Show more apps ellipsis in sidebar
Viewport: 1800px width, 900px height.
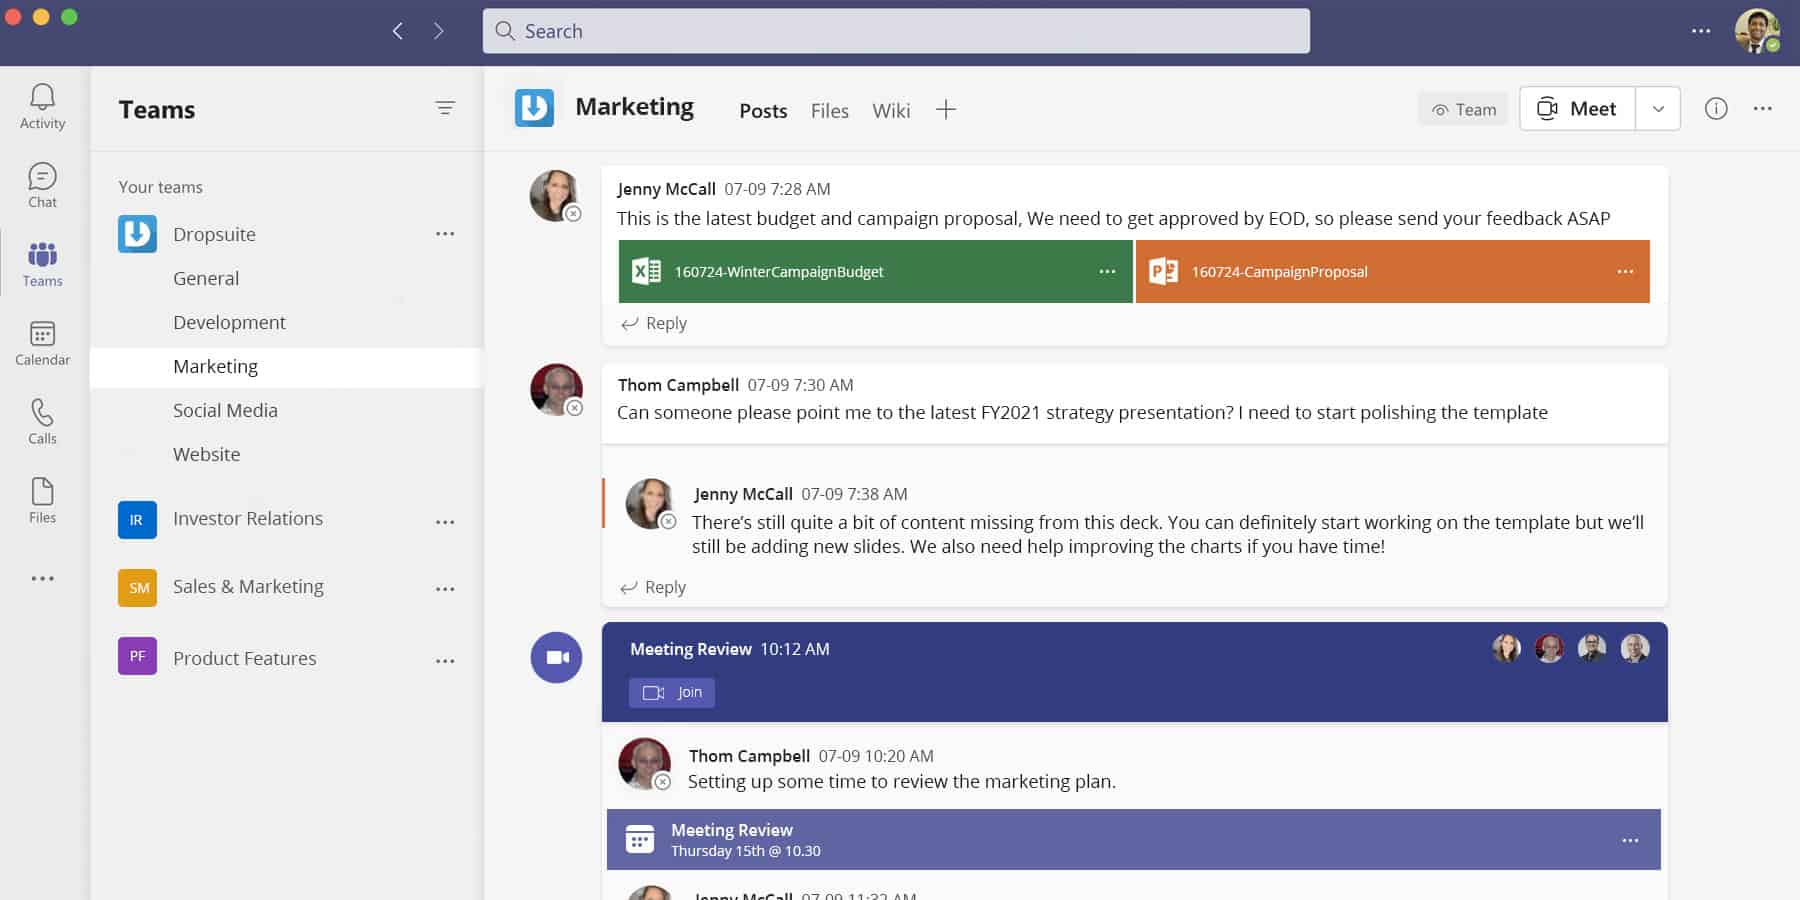(x=42, y=578)
